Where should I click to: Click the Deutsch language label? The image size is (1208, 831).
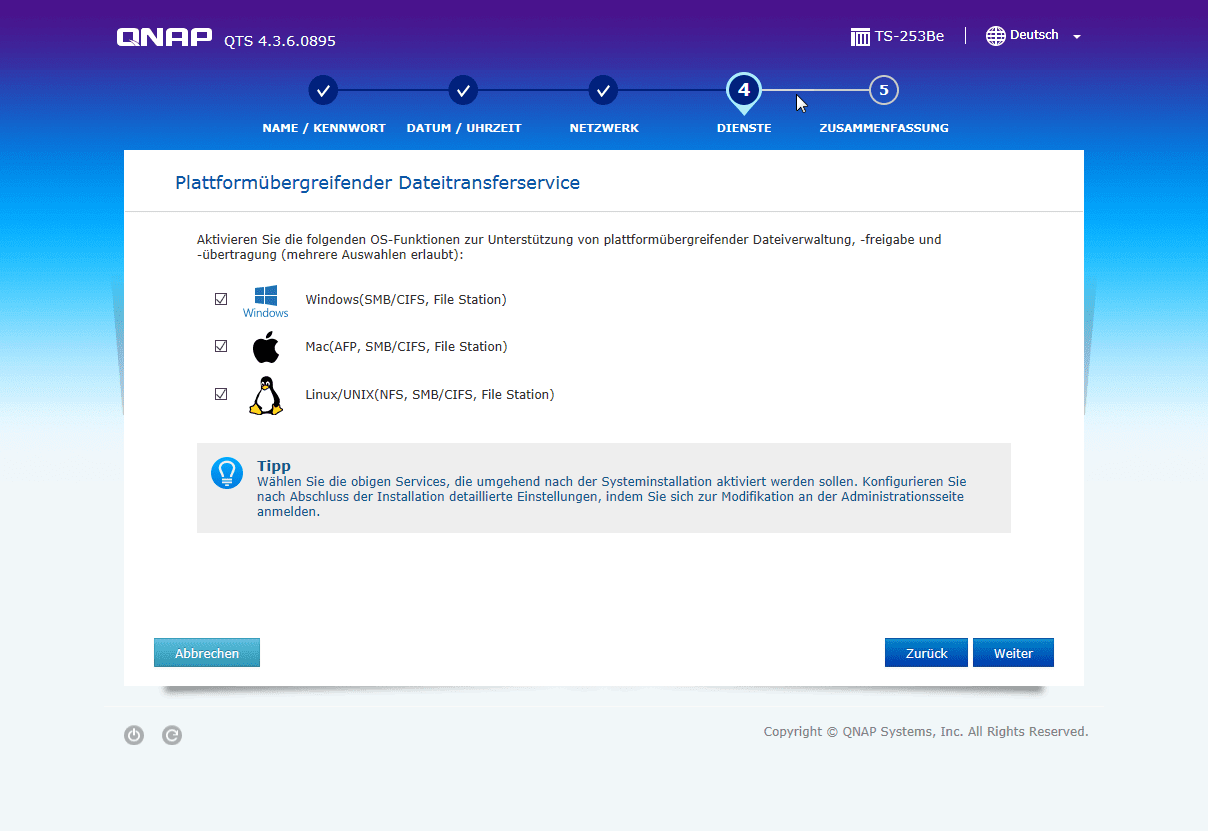(1034, 35)
